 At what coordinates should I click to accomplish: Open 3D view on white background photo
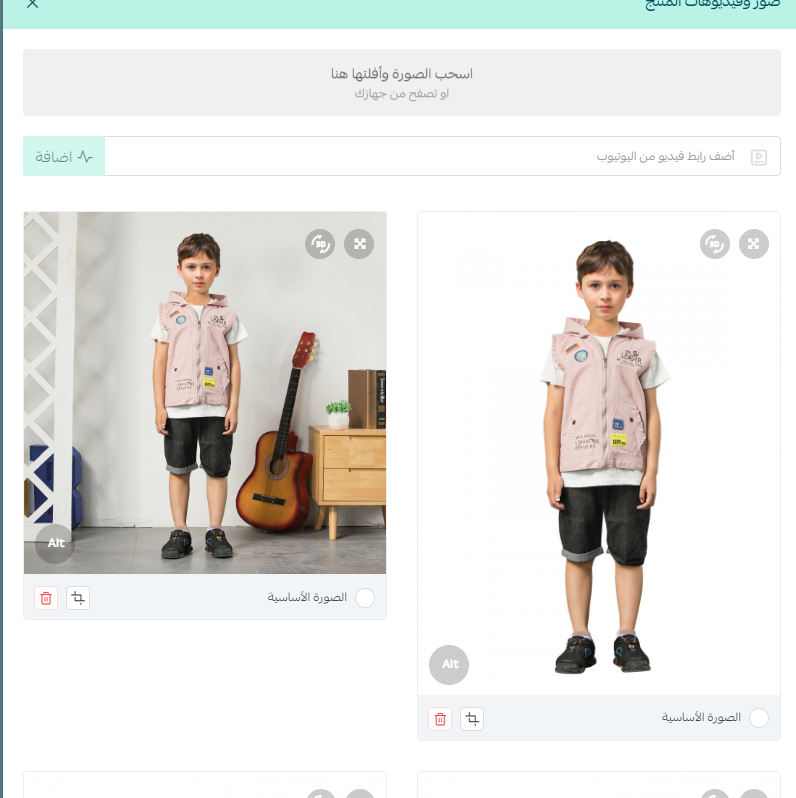pos(715,244)
